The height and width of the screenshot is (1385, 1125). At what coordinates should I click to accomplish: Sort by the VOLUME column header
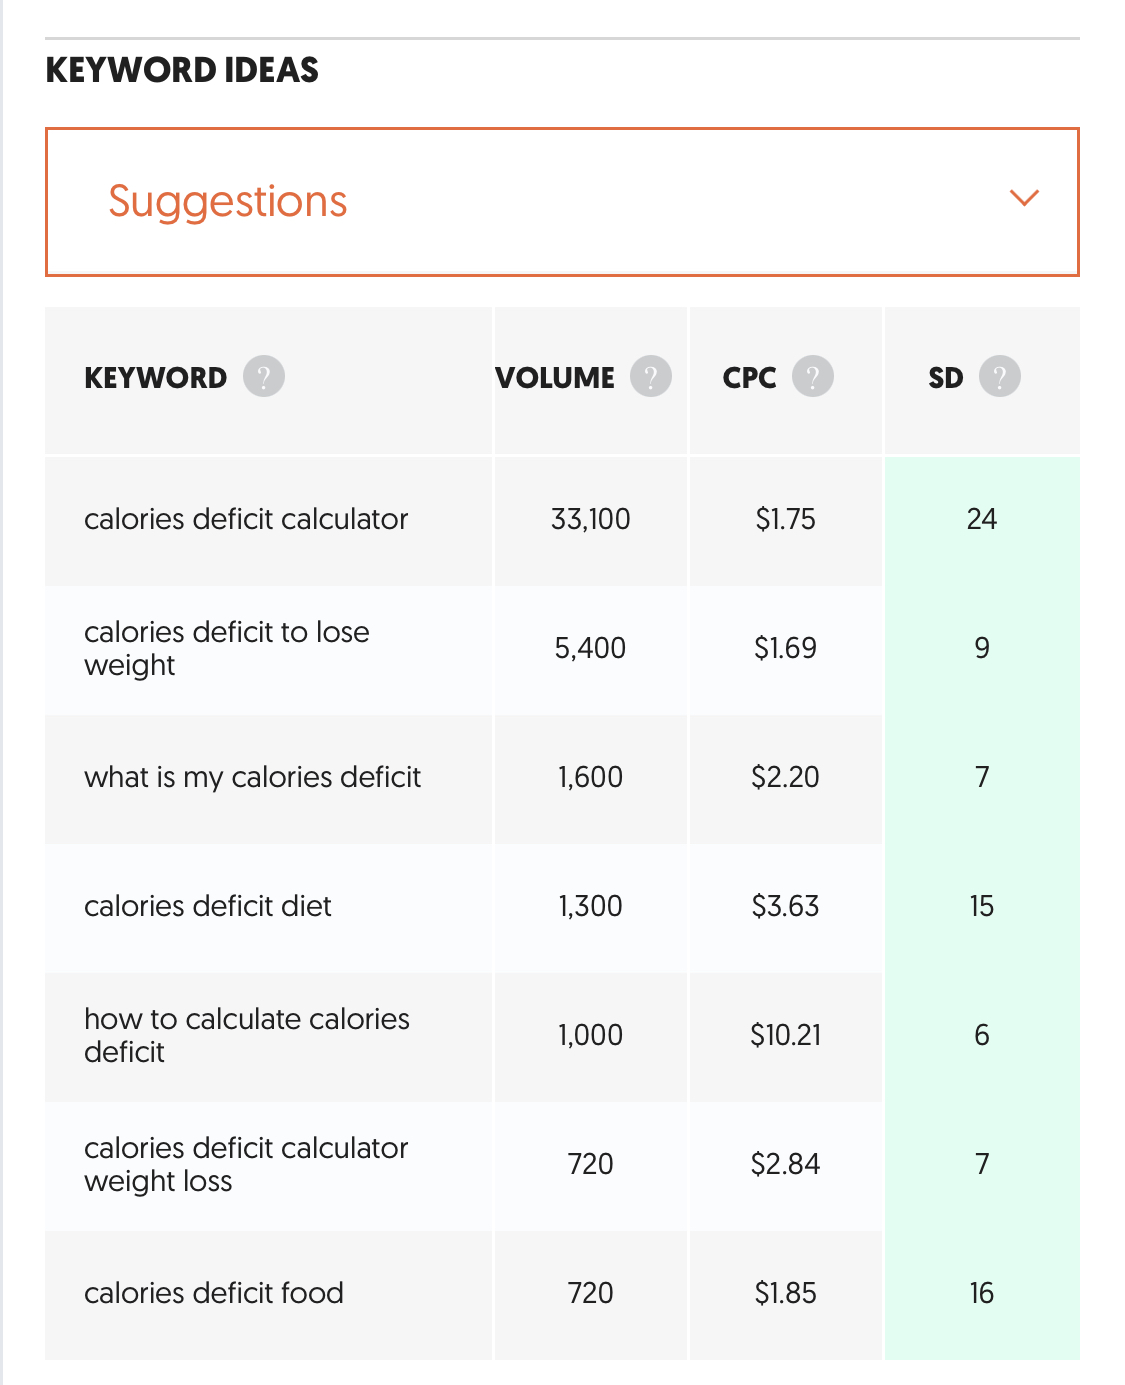[555, 378]
